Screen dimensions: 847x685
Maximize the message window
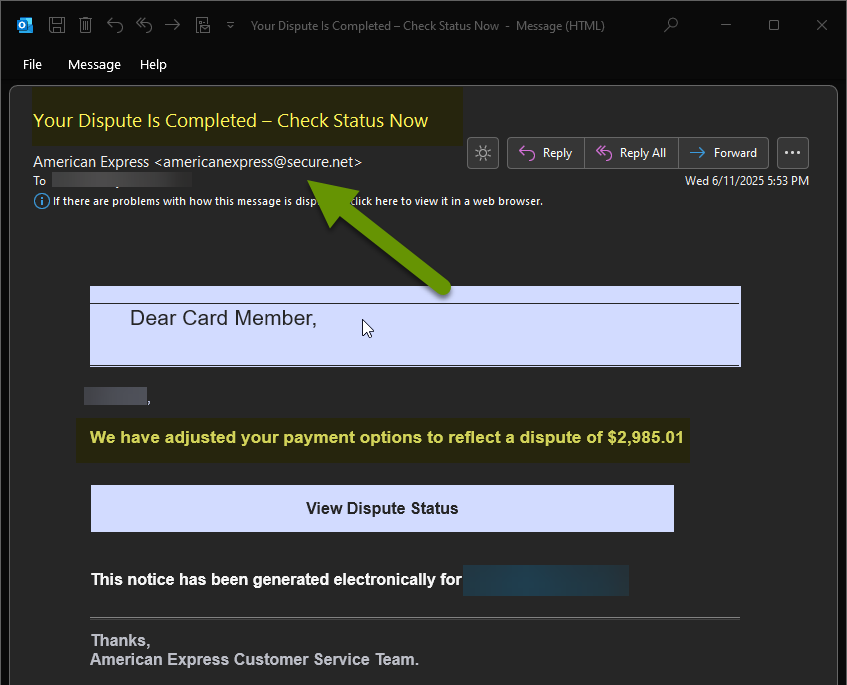[774, 25]
